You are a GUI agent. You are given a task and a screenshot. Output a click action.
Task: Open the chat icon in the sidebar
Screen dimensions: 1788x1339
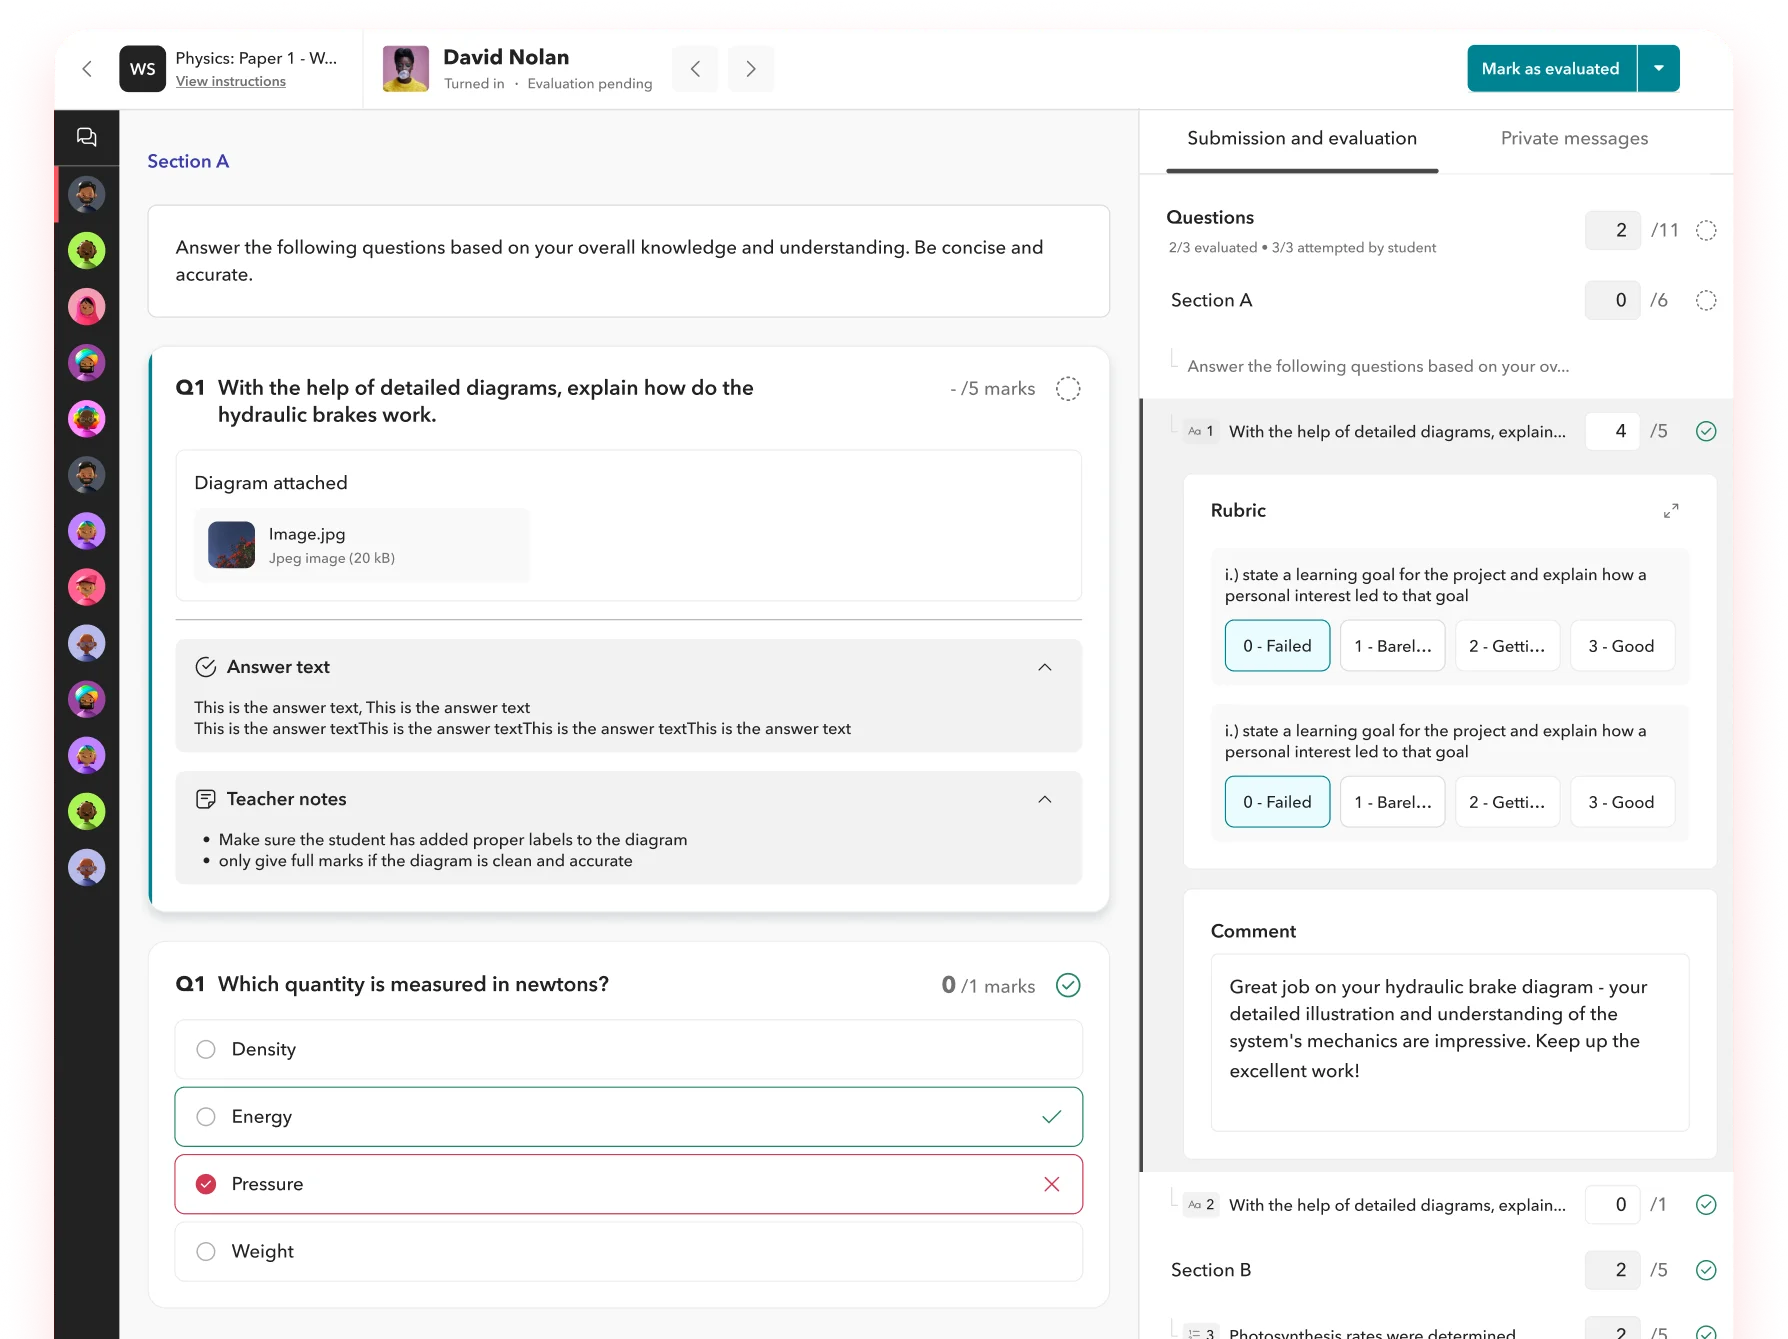point(86,137)
